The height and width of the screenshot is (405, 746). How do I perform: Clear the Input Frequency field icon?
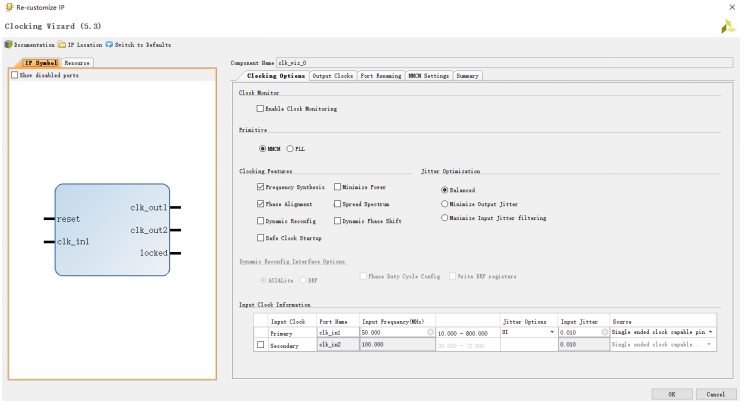point(430,332)
